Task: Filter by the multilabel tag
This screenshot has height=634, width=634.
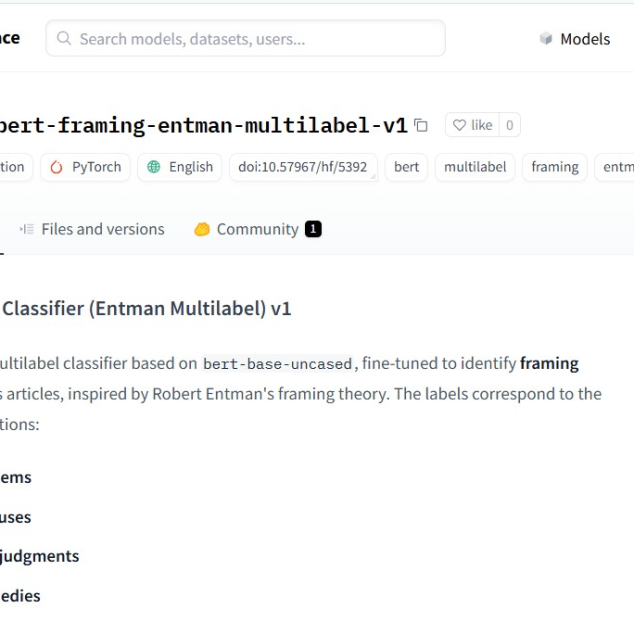Action: (475, 167)
